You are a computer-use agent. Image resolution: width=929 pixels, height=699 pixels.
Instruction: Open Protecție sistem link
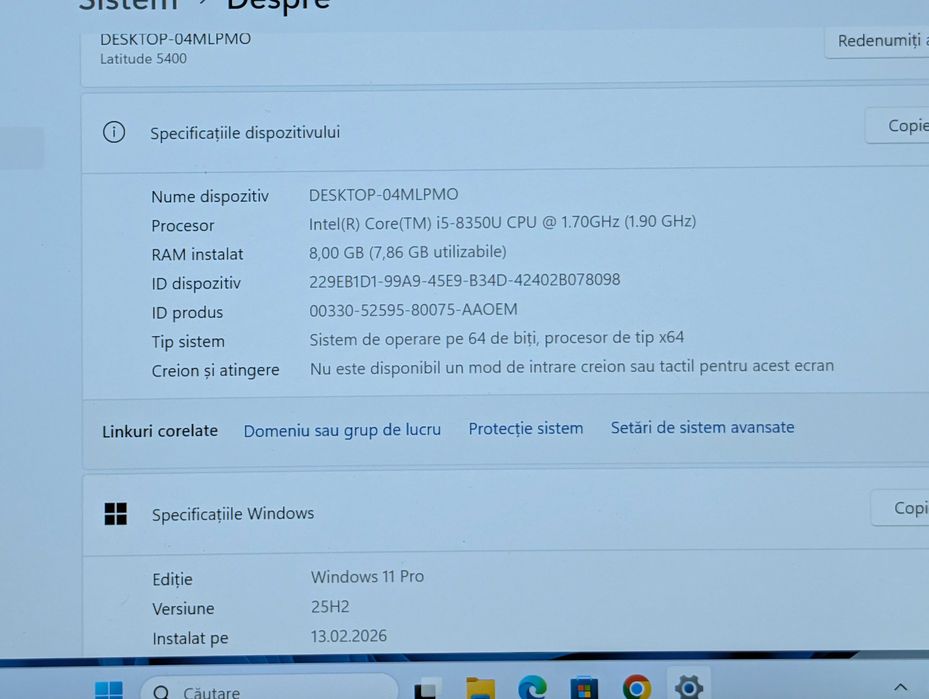(526, 428)
